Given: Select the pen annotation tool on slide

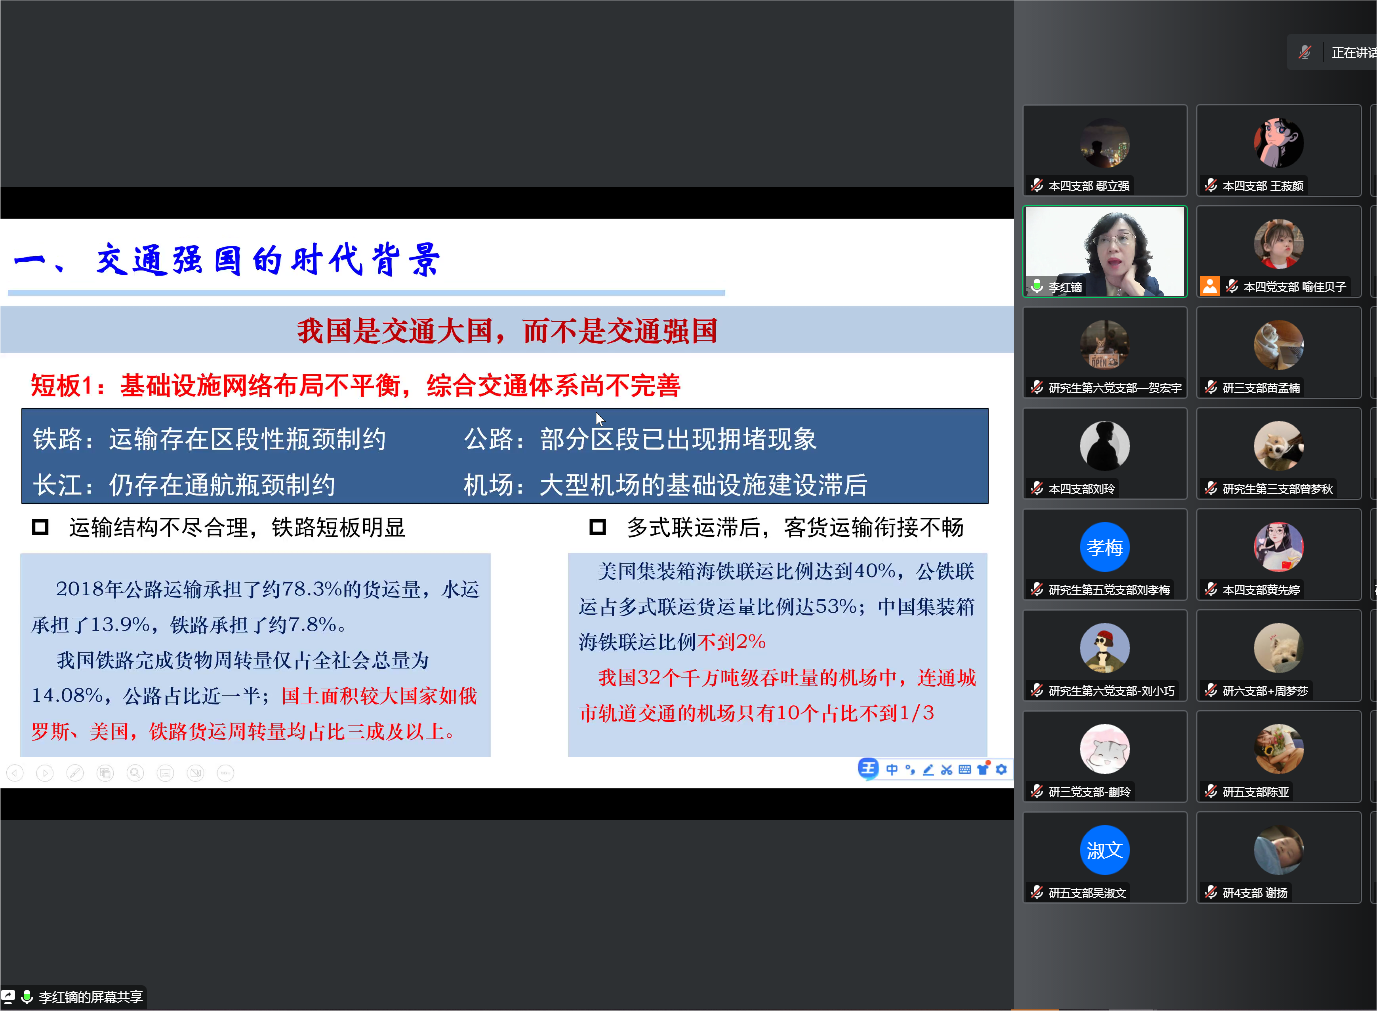Looking at the screenshot, I should (x=75, y=773).
